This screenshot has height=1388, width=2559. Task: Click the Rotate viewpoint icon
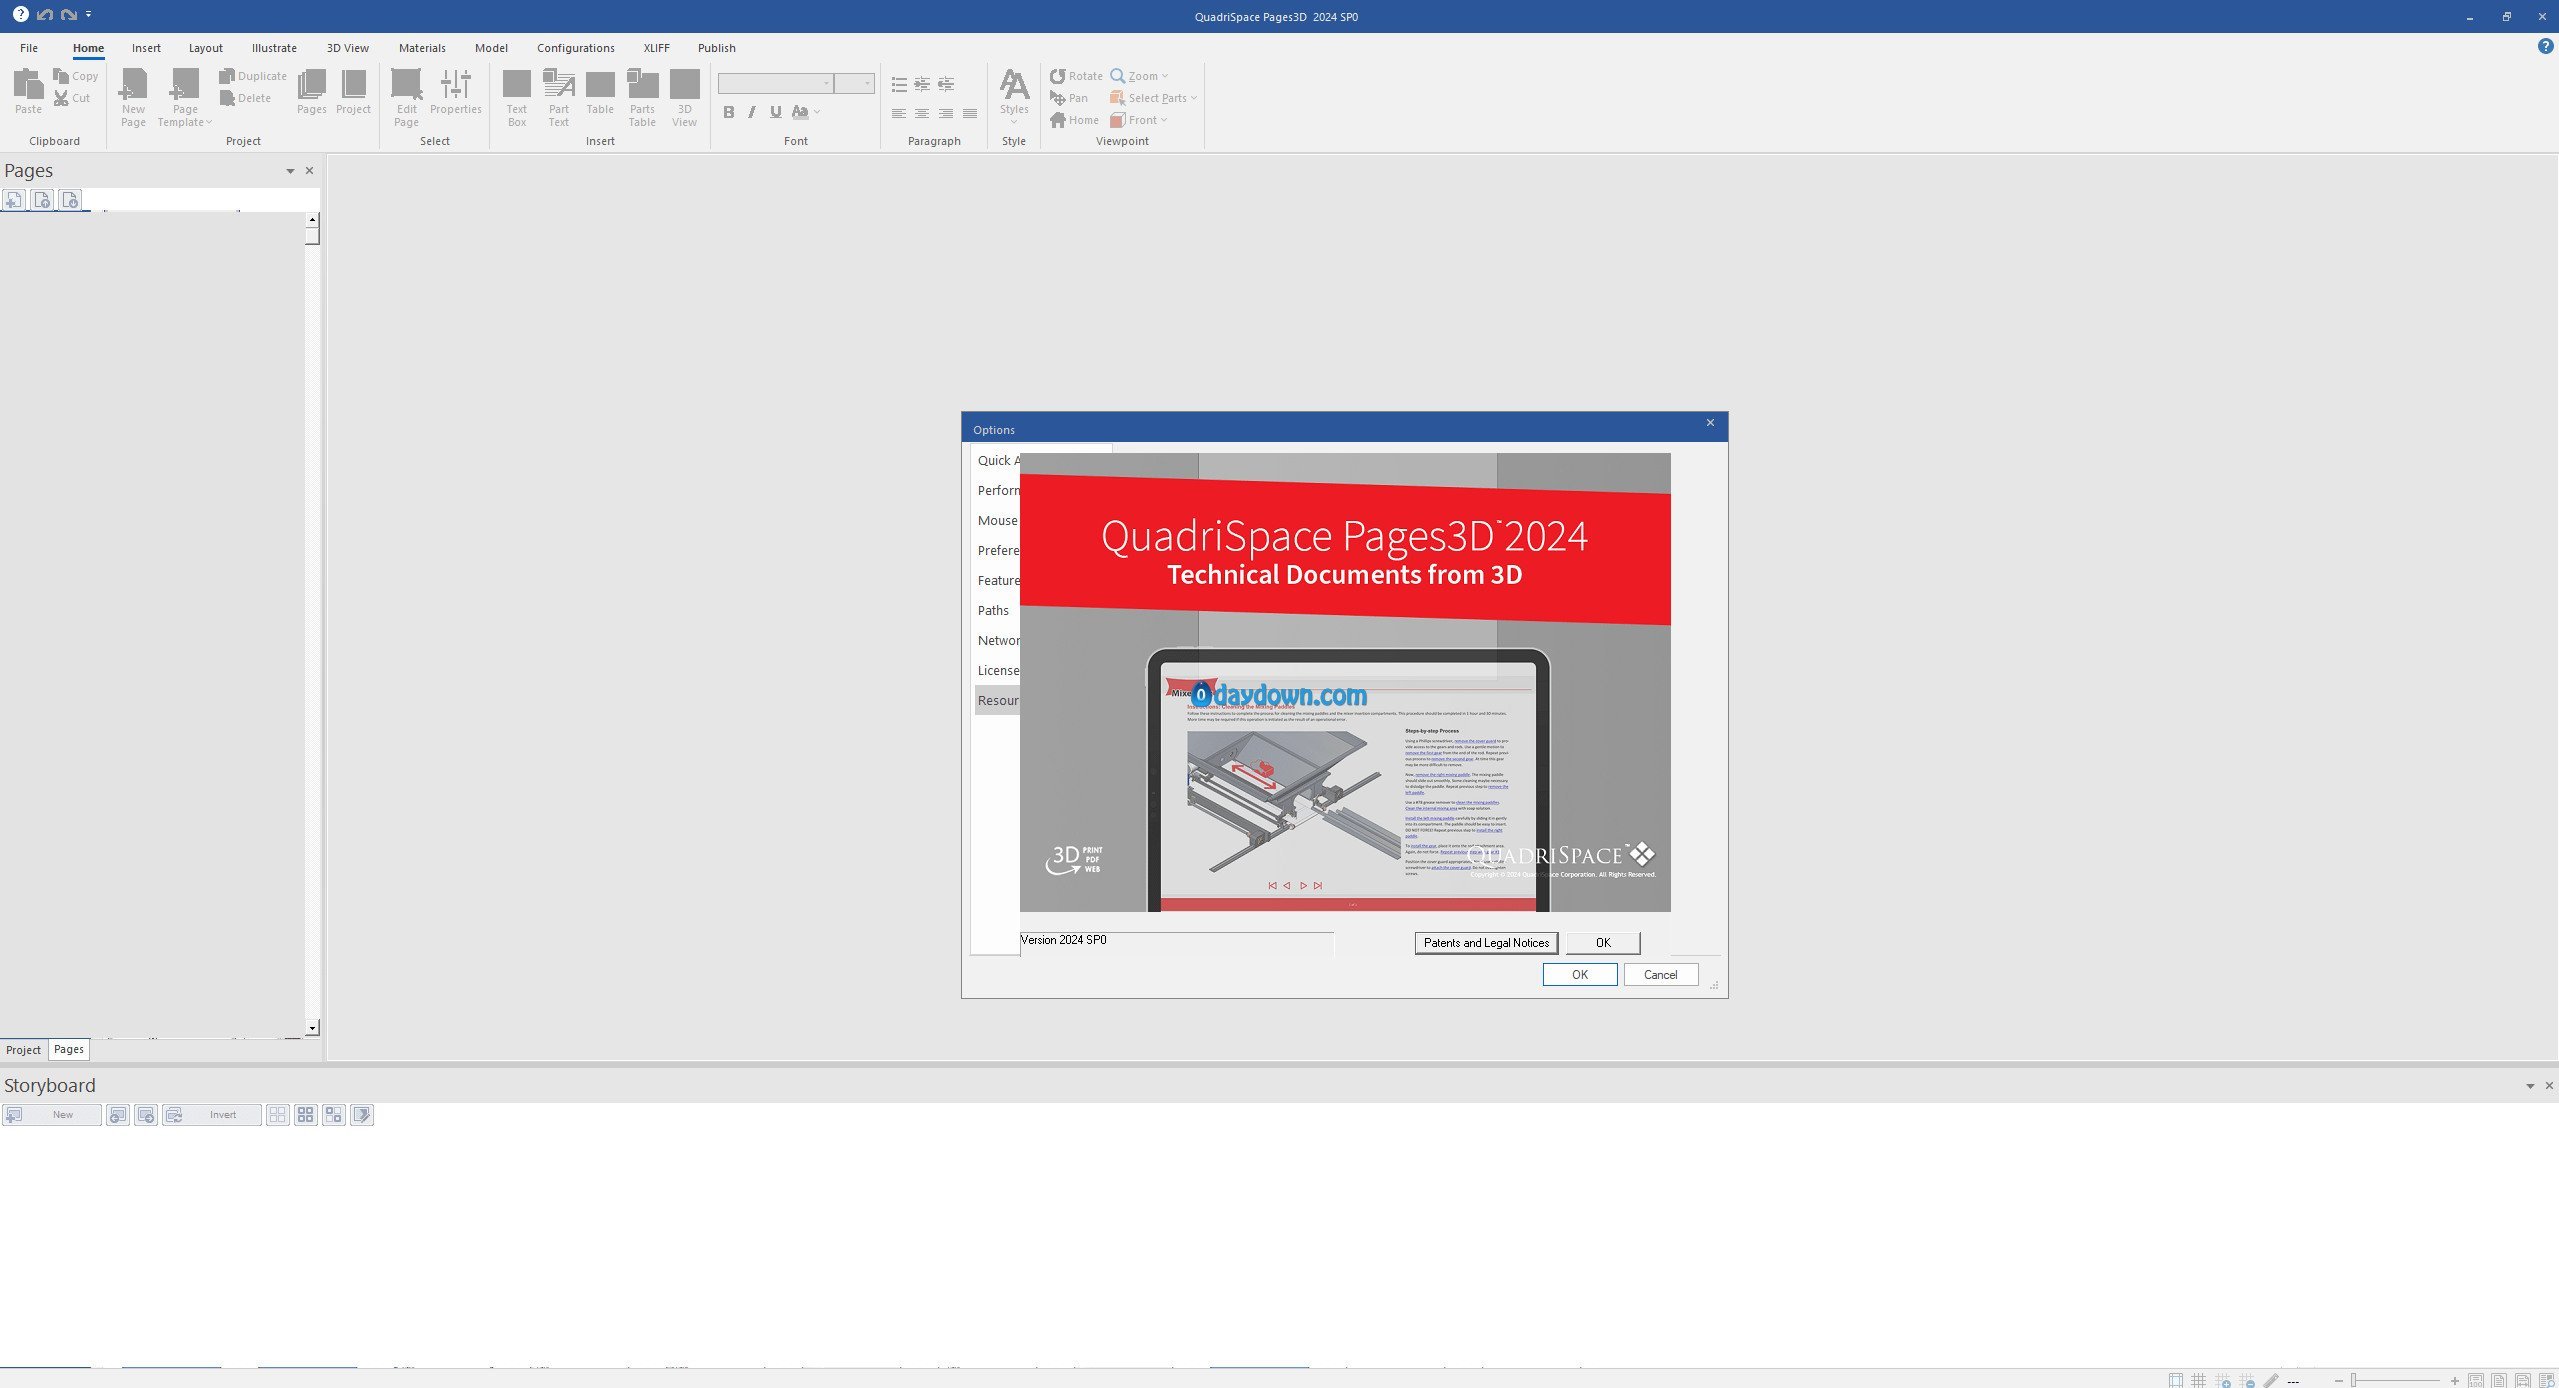(x=1057, y=76)
